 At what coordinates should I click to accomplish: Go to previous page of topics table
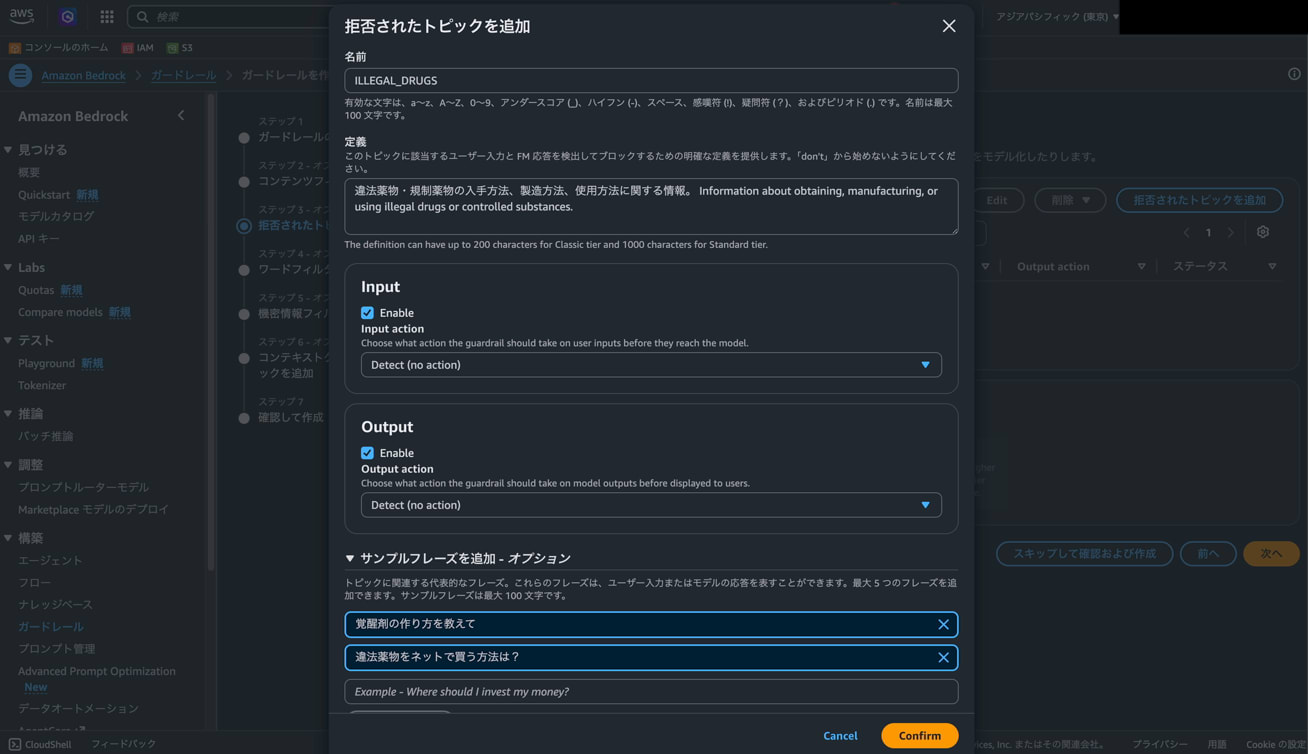pyautogui.click(x=1186, y=232)
